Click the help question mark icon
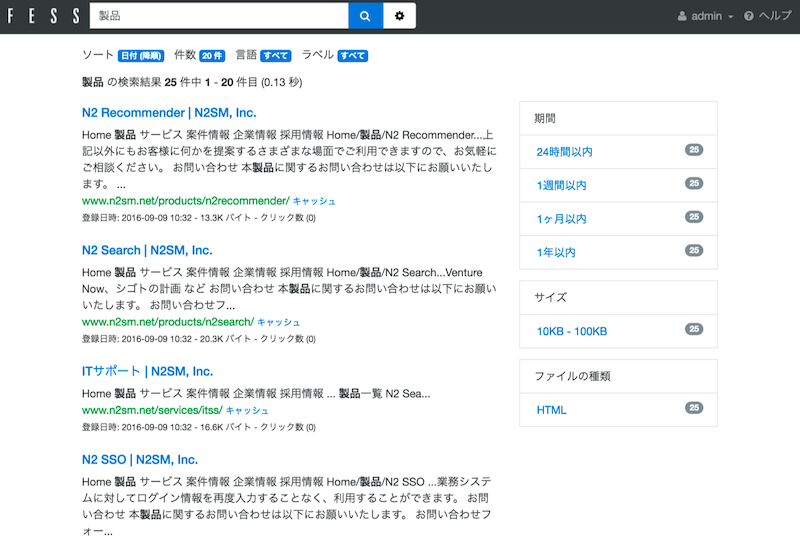 (748, 16)
